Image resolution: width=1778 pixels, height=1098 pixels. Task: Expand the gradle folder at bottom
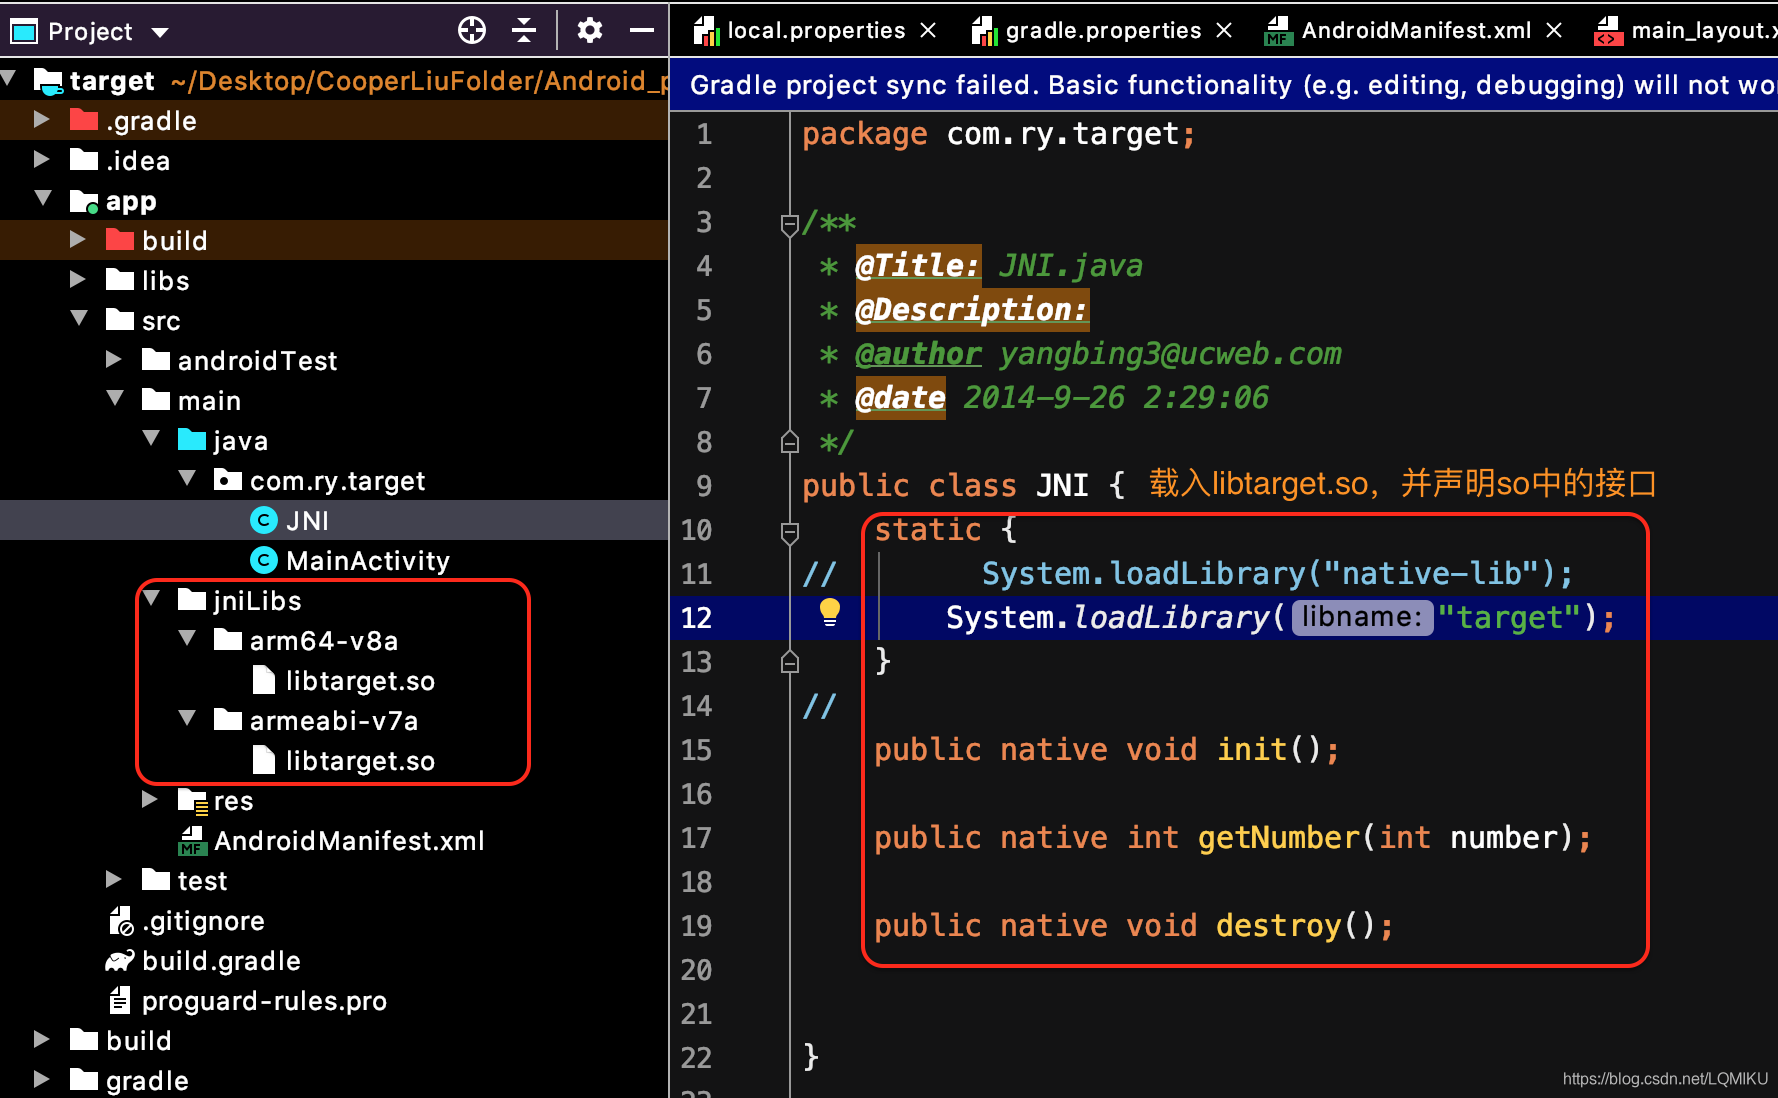(x=41, y=1079)
